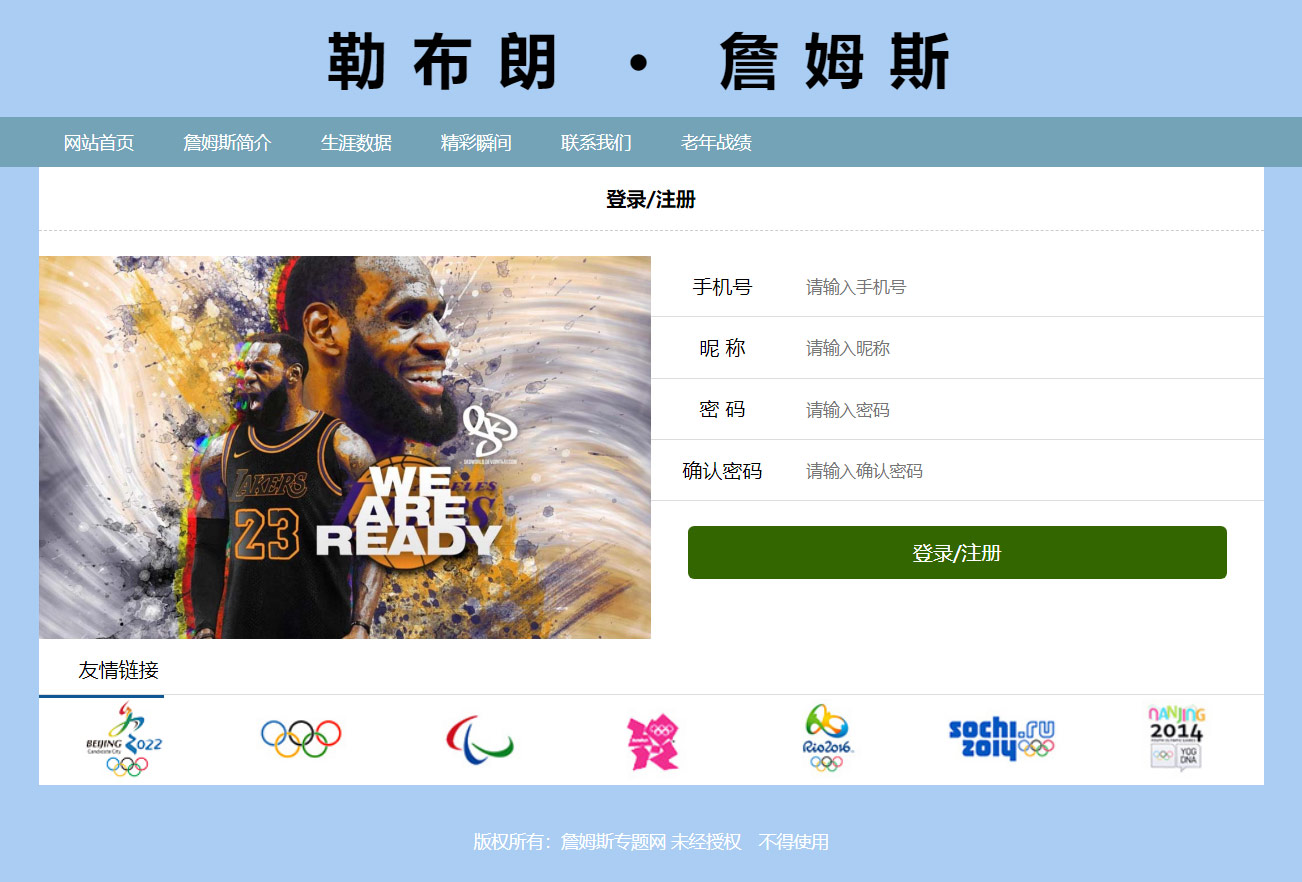Screen dimensions: 1302x882
Task: Click the Nanjing 2014 logo
Action: pyautogui.click(x=1176, y=738)
